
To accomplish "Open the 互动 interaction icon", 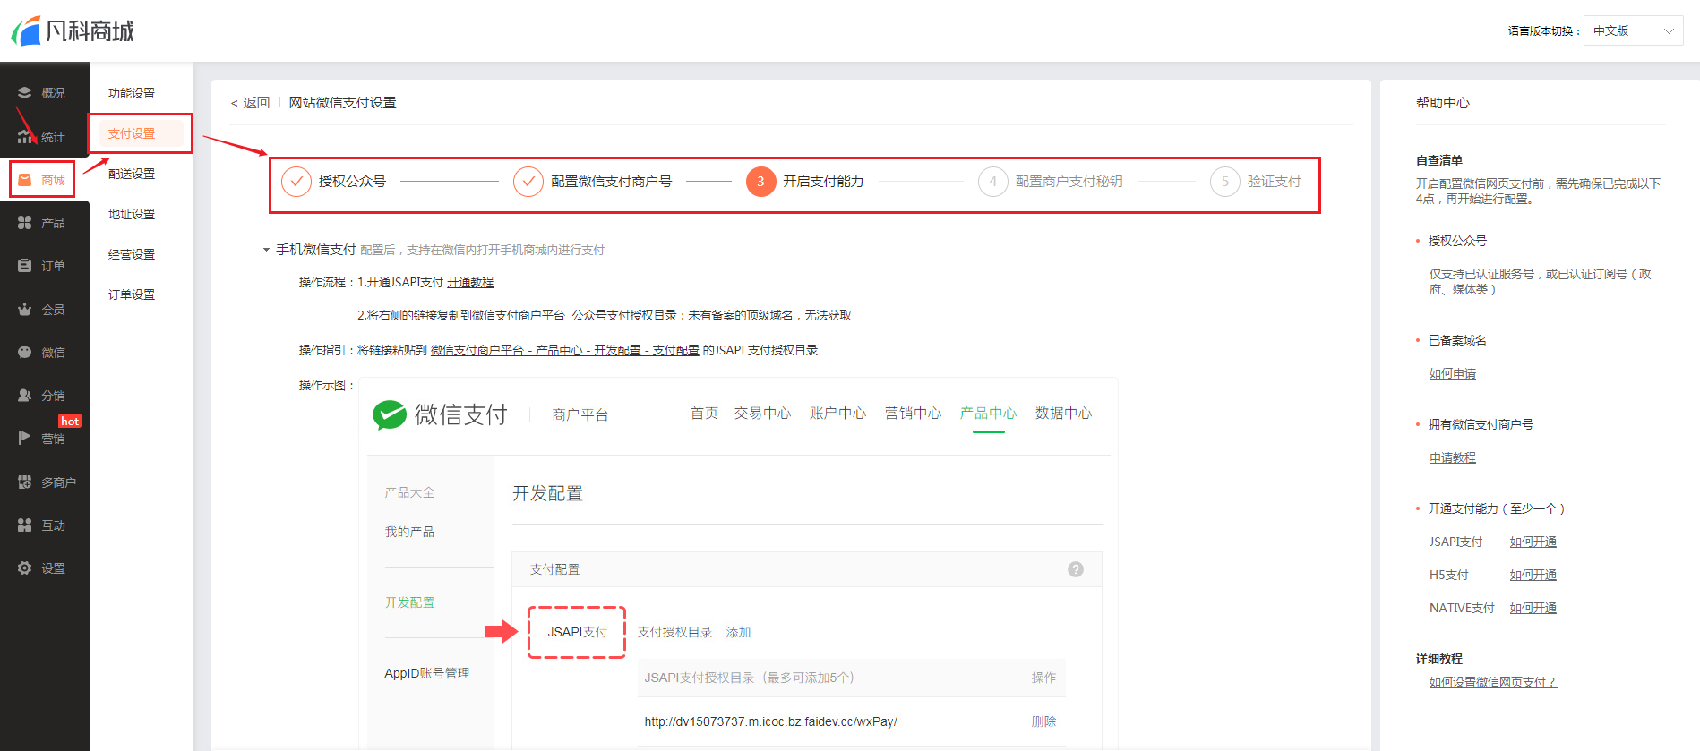I will click(x=24, y=525).
